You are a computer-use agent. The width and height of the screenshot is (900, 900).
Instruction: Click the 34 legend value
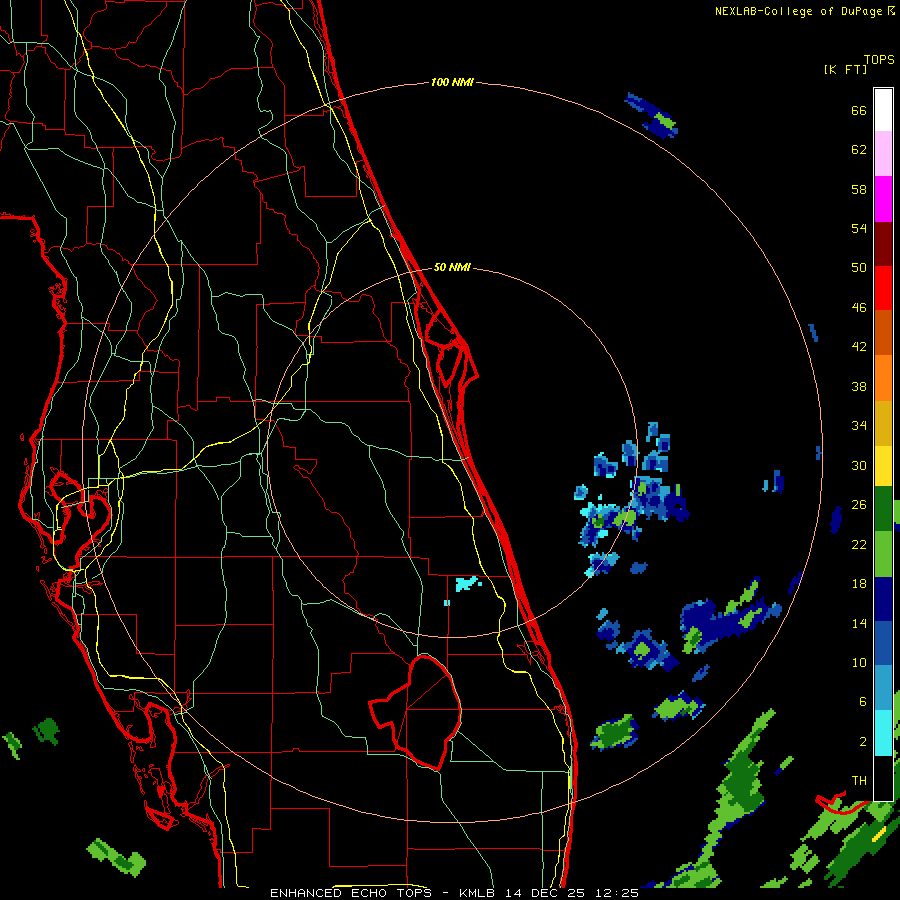859,426
